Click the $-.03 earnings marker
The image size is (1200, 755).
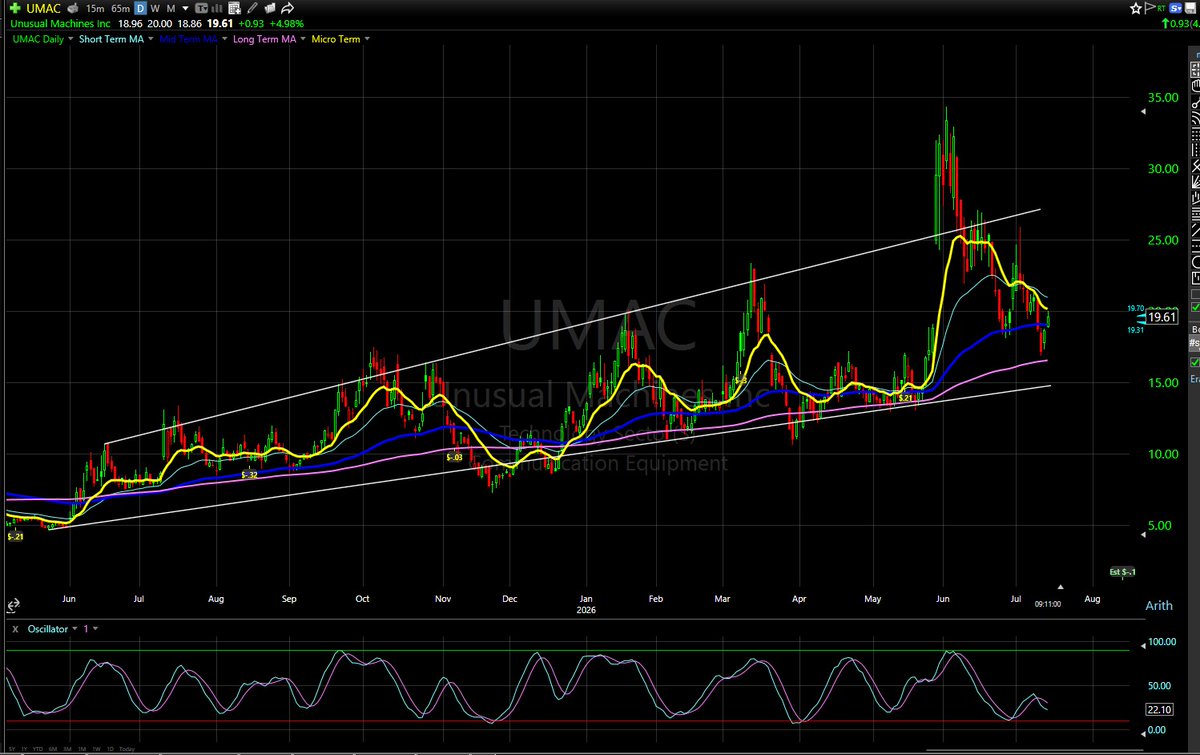[x=455, y=457]
